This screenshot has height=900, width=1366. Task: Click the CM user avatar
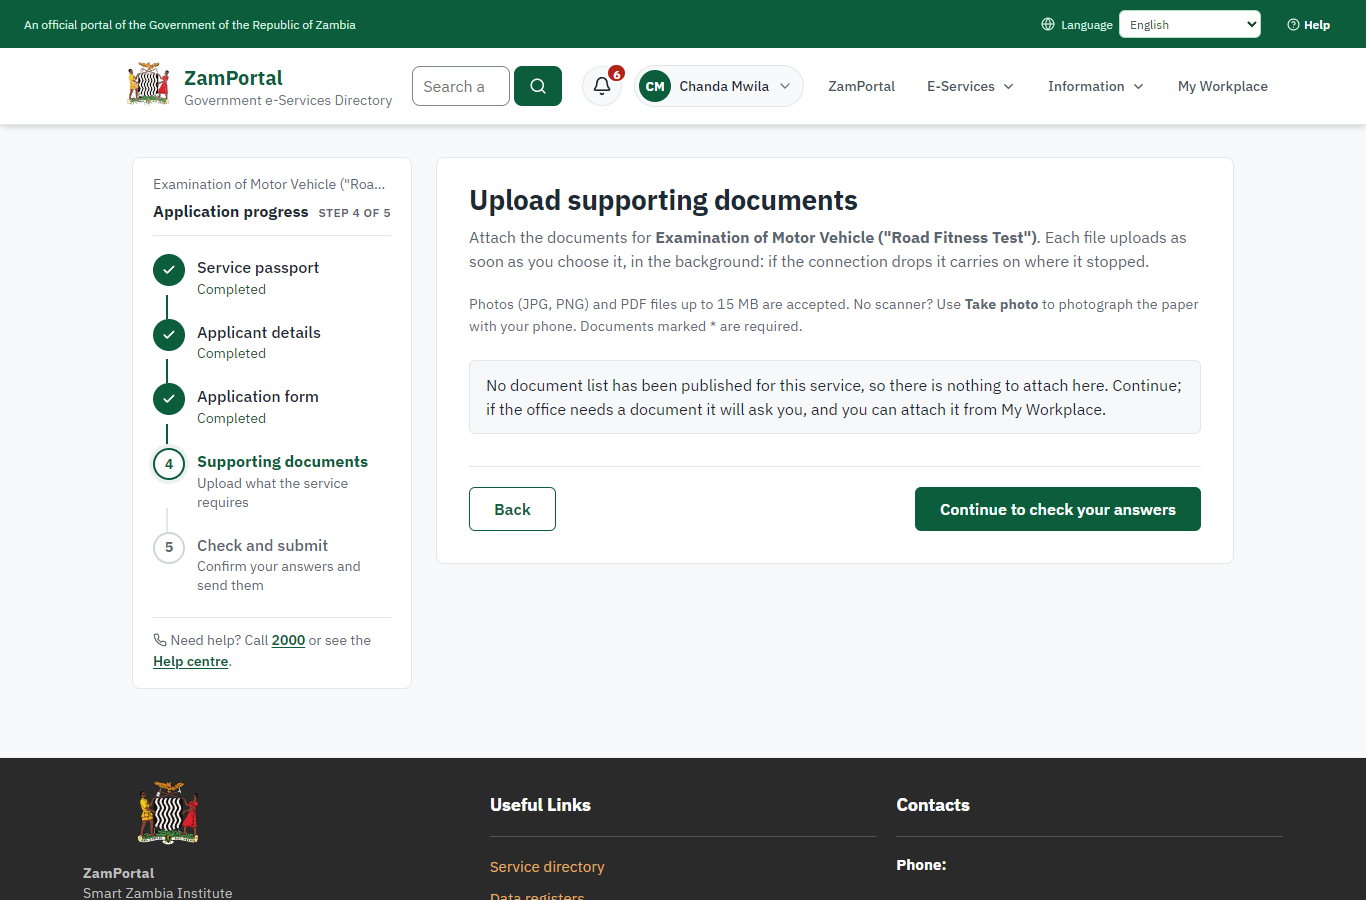pyautogui.click(x=655, y=86)
